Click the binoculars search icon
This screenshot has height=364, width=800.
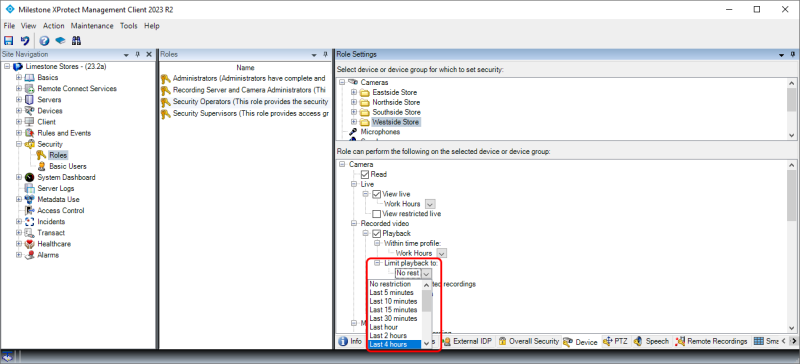[x=77, y=41]
